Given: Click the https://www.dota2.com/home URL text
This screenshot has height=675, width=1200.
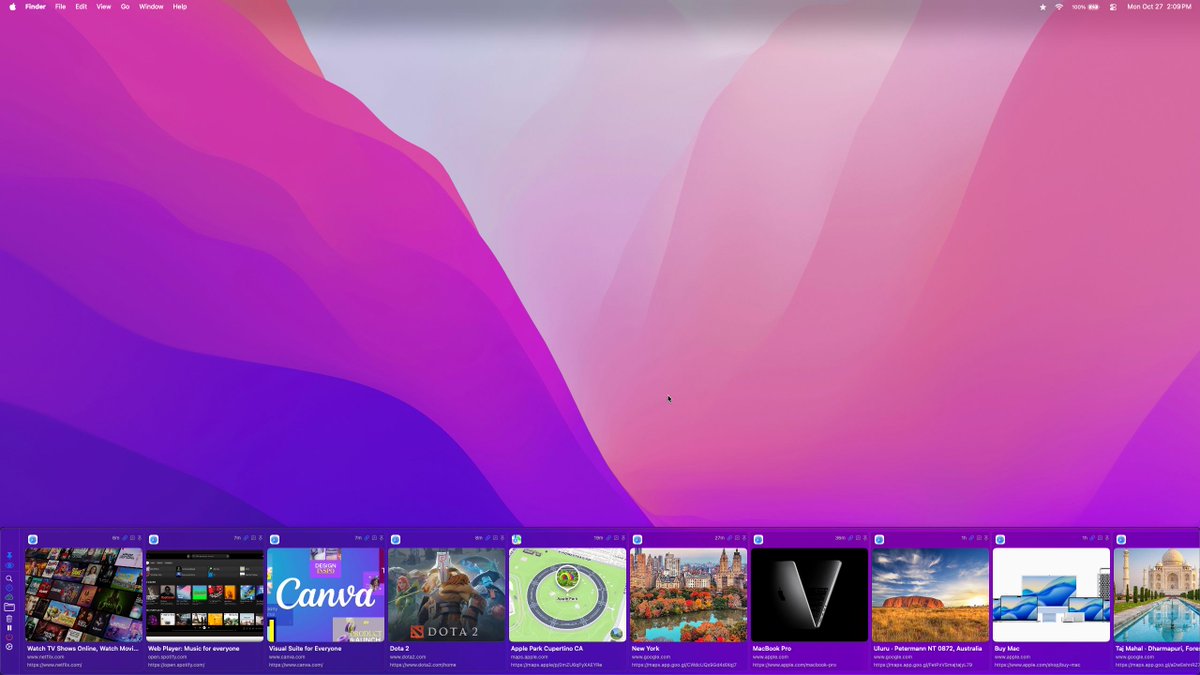Looking at the screenshot, I should pos(423,665).
